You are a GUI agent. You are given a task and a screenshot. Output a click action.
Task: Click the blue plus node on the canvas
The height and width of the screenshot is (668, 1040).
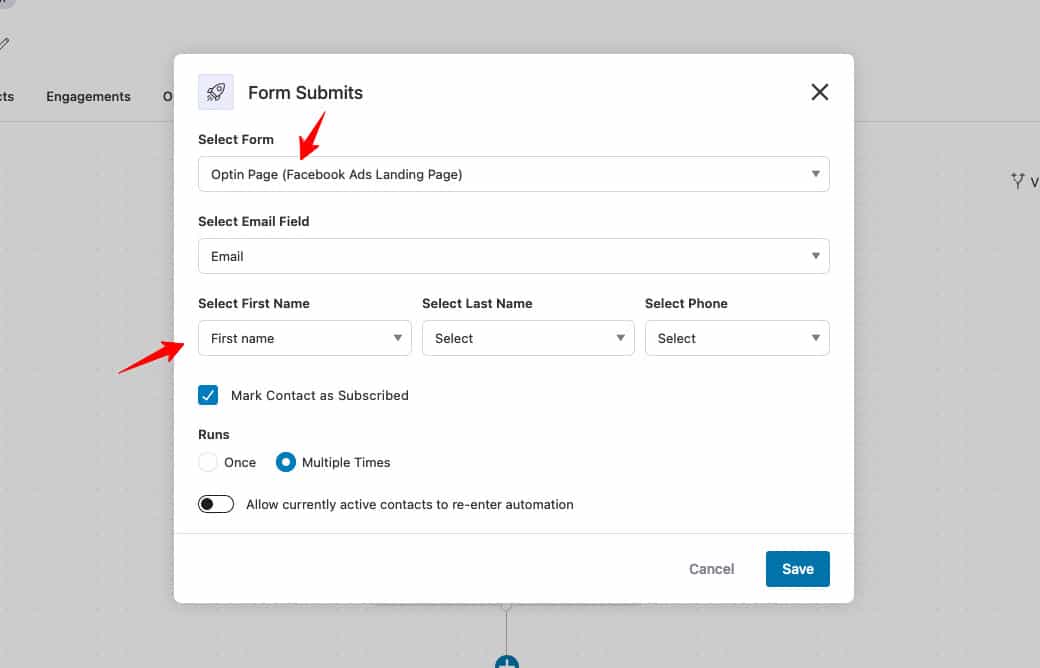click(x=505, y=661)
